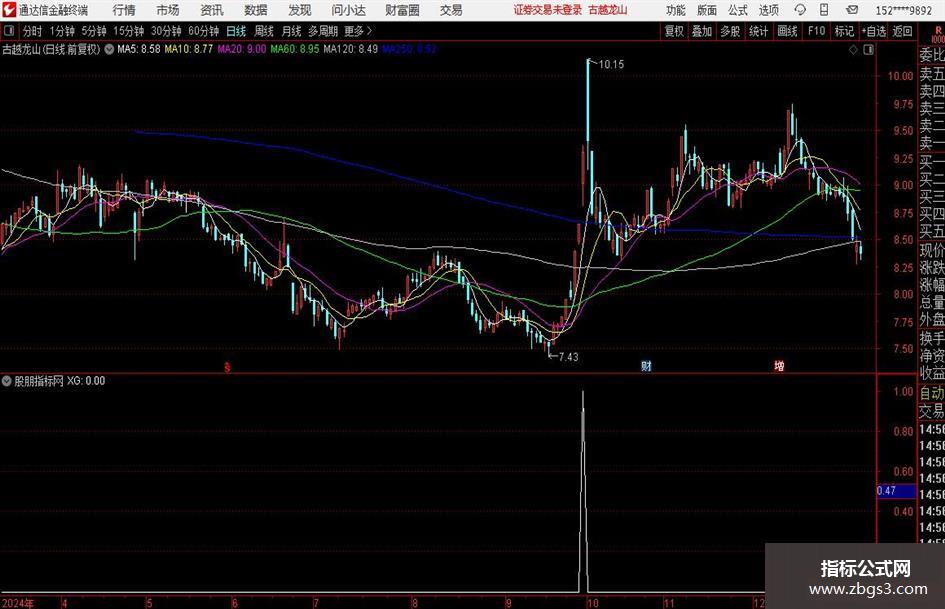
Task: Click the 返回 back button
Action: click(902, 31)
